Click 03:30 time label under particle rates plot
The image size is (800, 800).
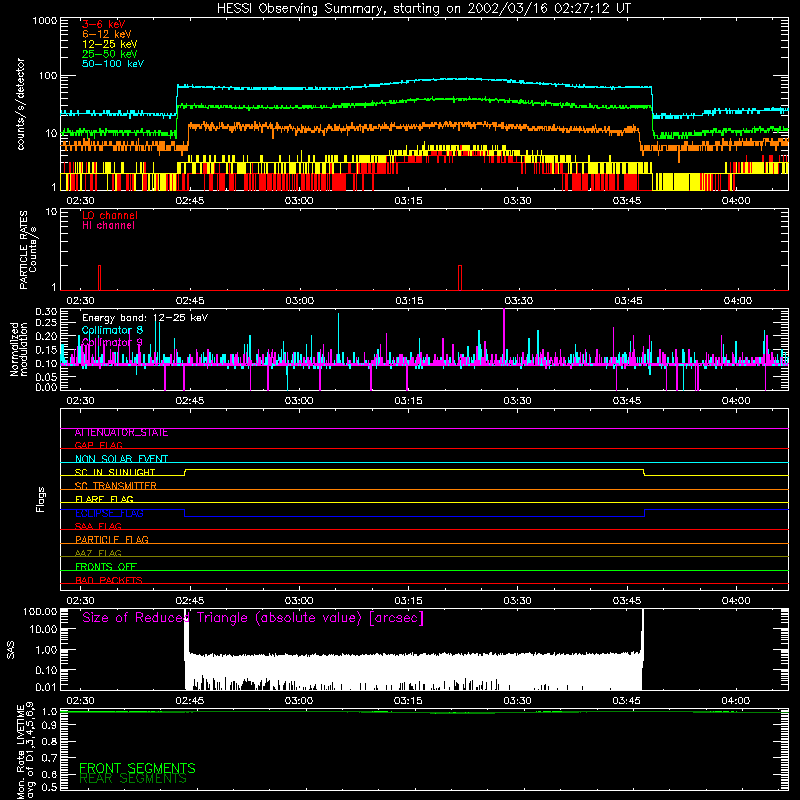(x=518, y=301)
